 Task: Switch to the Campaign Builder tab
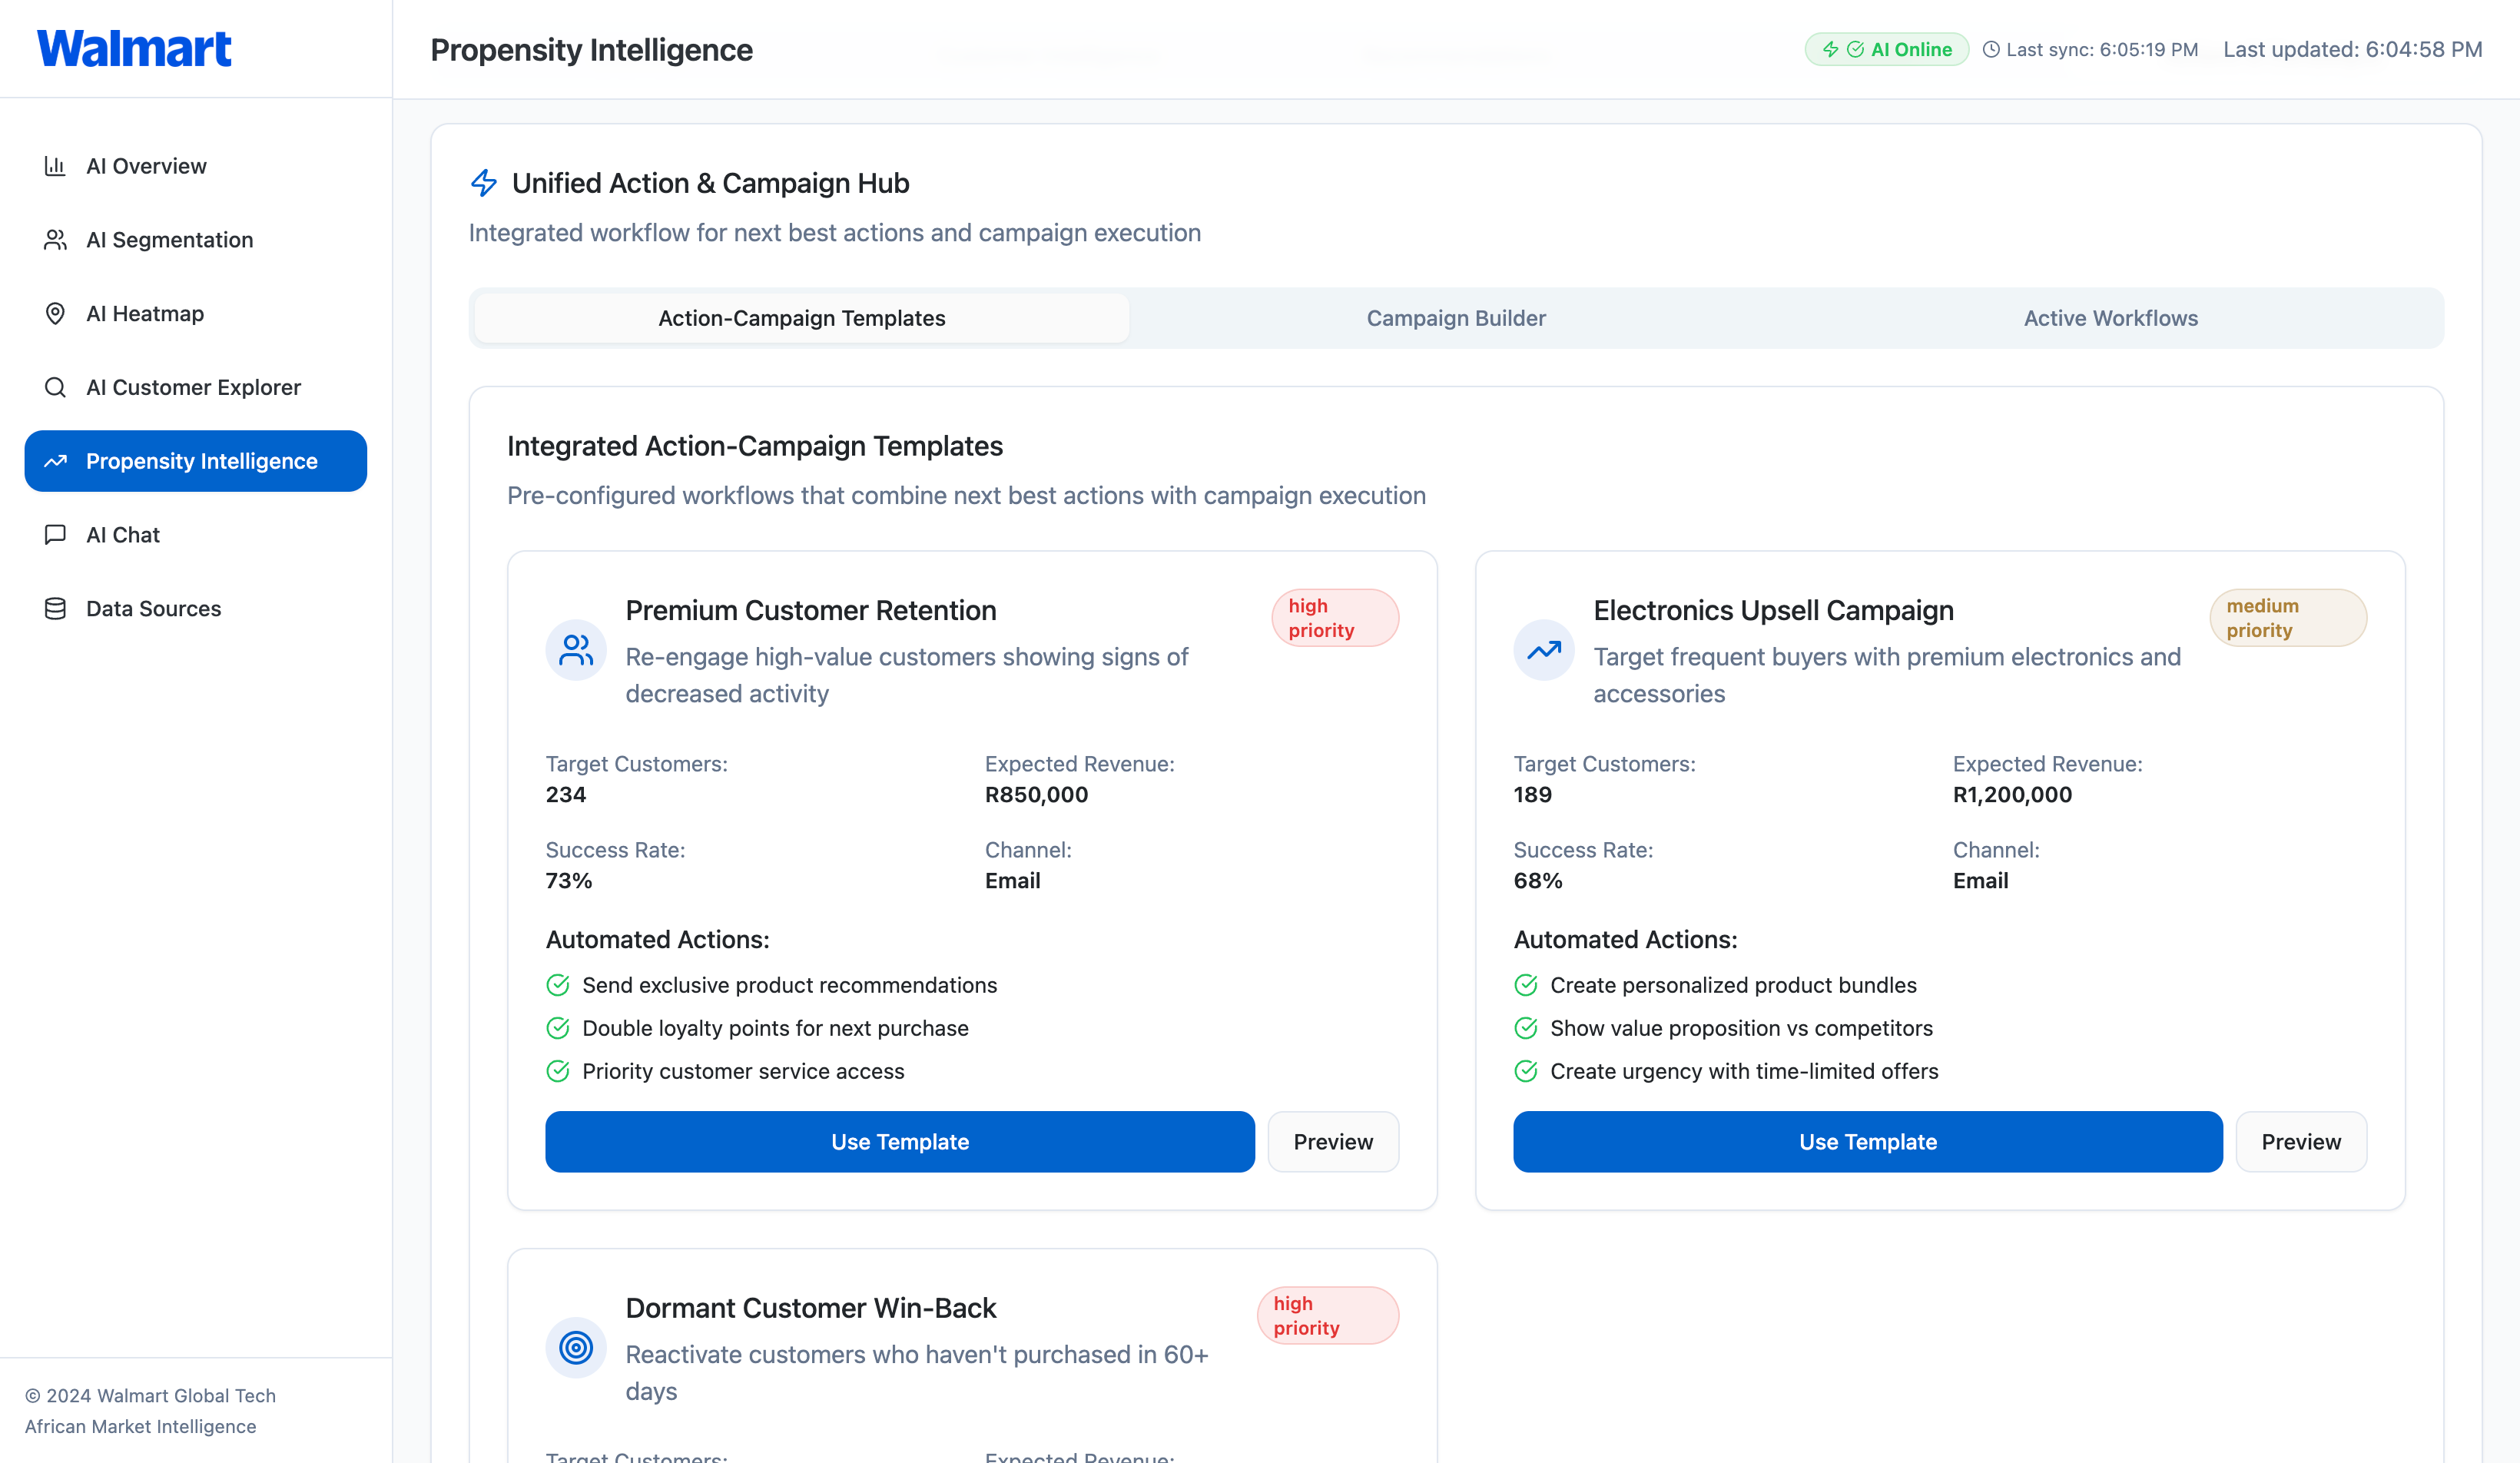pyautogui.click(x=1456, y=318)
